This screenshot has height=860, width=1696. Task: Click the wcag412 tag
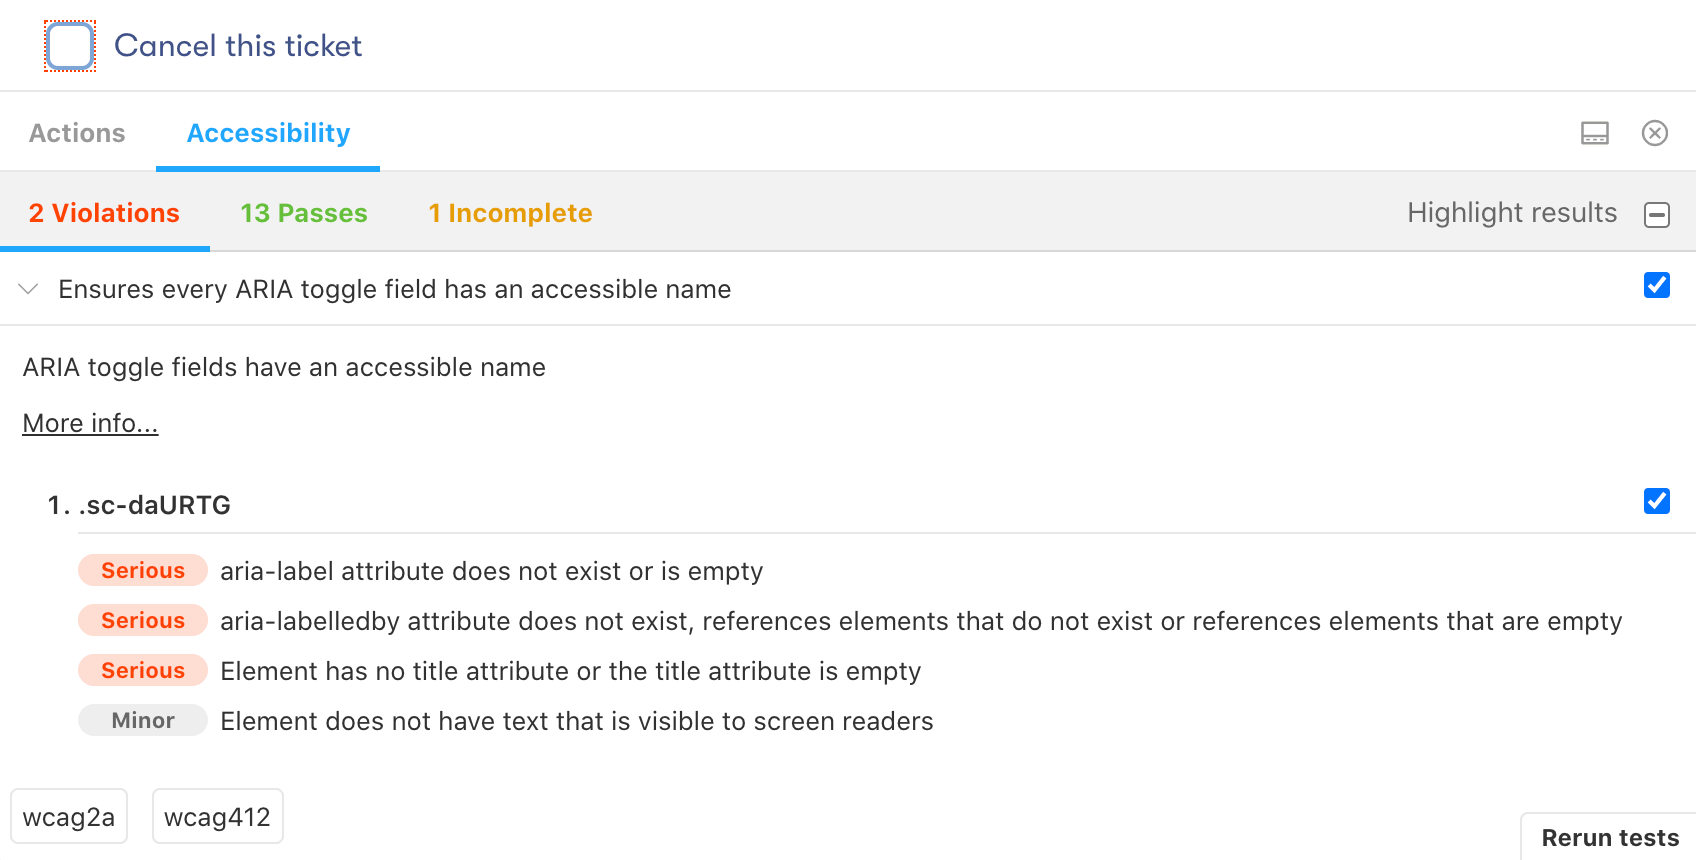click(217, 816)
